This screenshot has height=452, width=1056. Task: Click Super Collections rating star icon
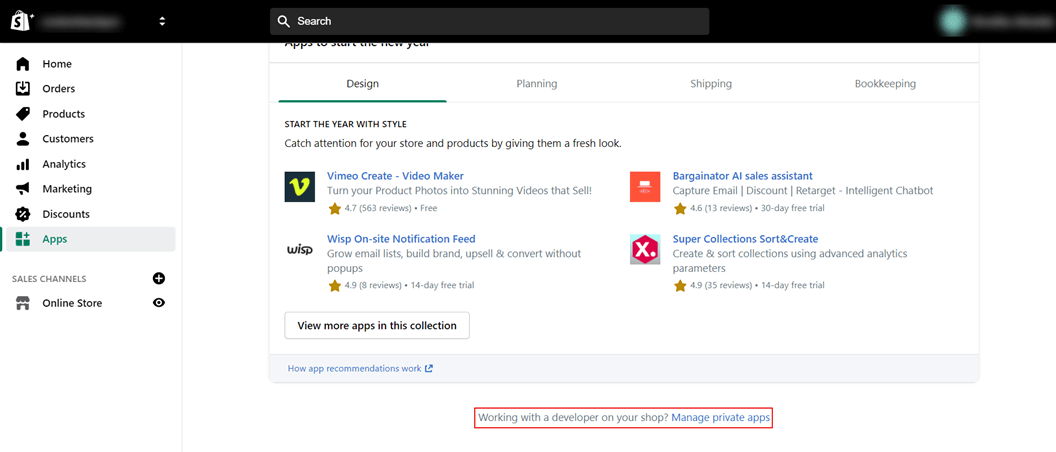coord(680,286)
